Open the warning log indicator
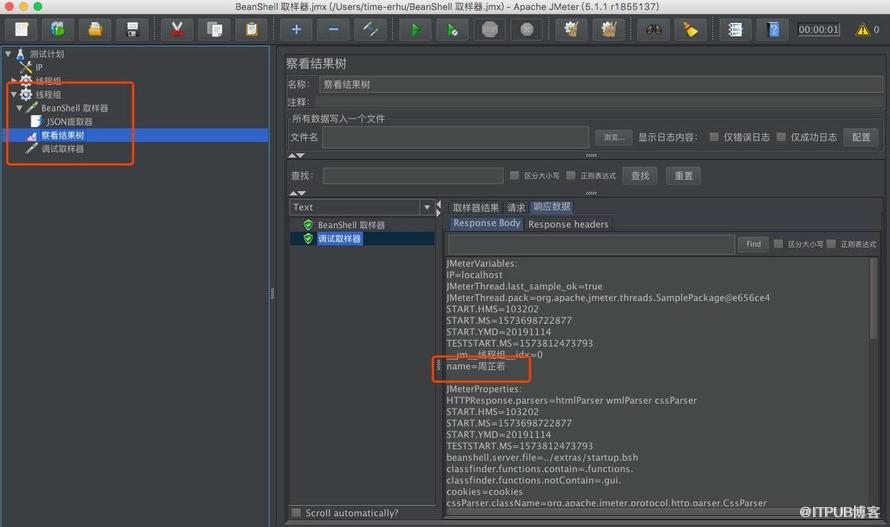890x527 pixels. [x=863, y=30]
